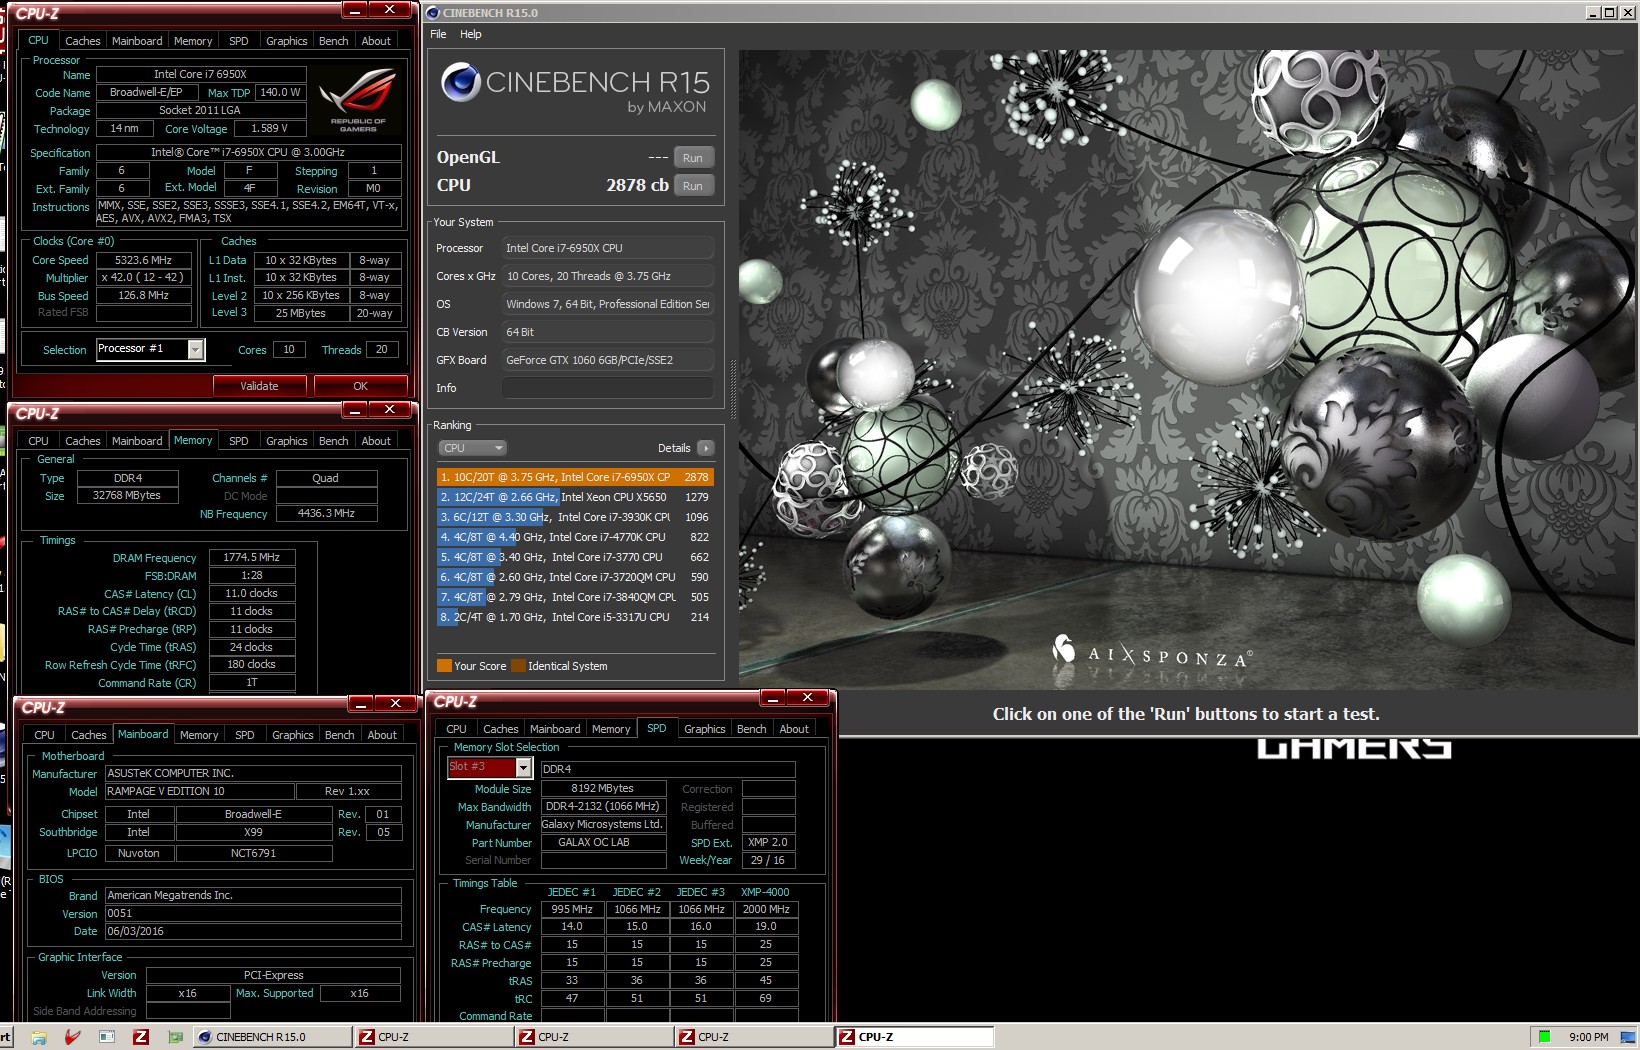Open the Slot #3 memory slot dropdown
Viewport: 1640px width, 1050px height.
[523, 767]
